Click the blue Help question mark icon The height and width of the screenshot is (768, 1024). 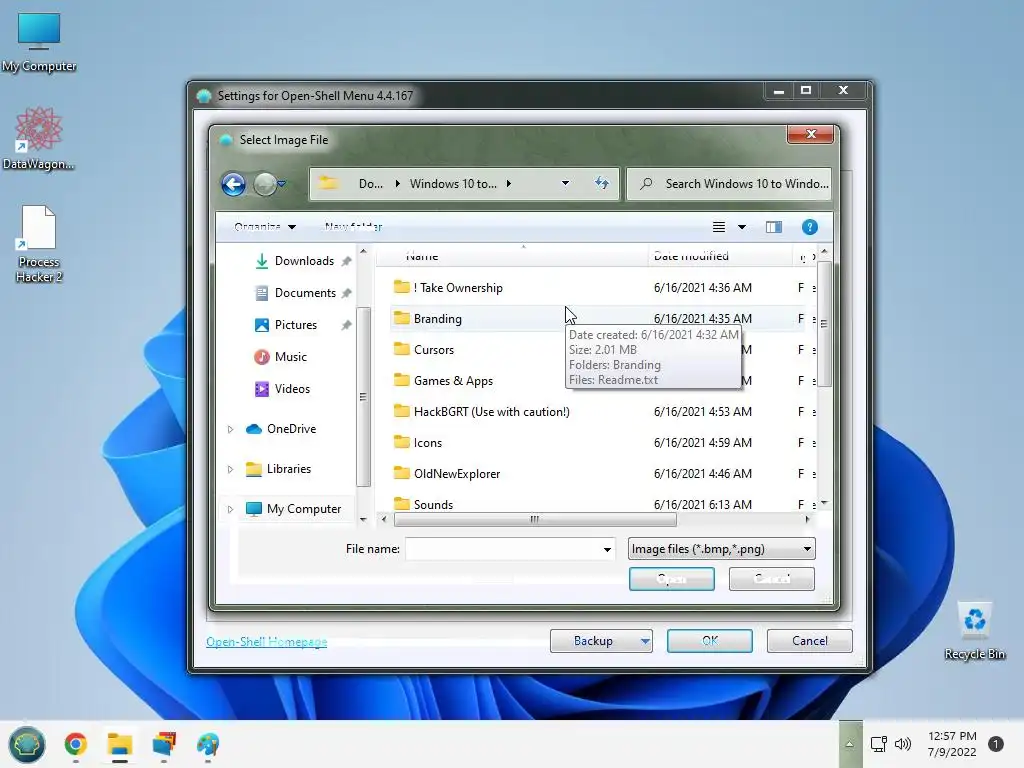pos(809,227)
